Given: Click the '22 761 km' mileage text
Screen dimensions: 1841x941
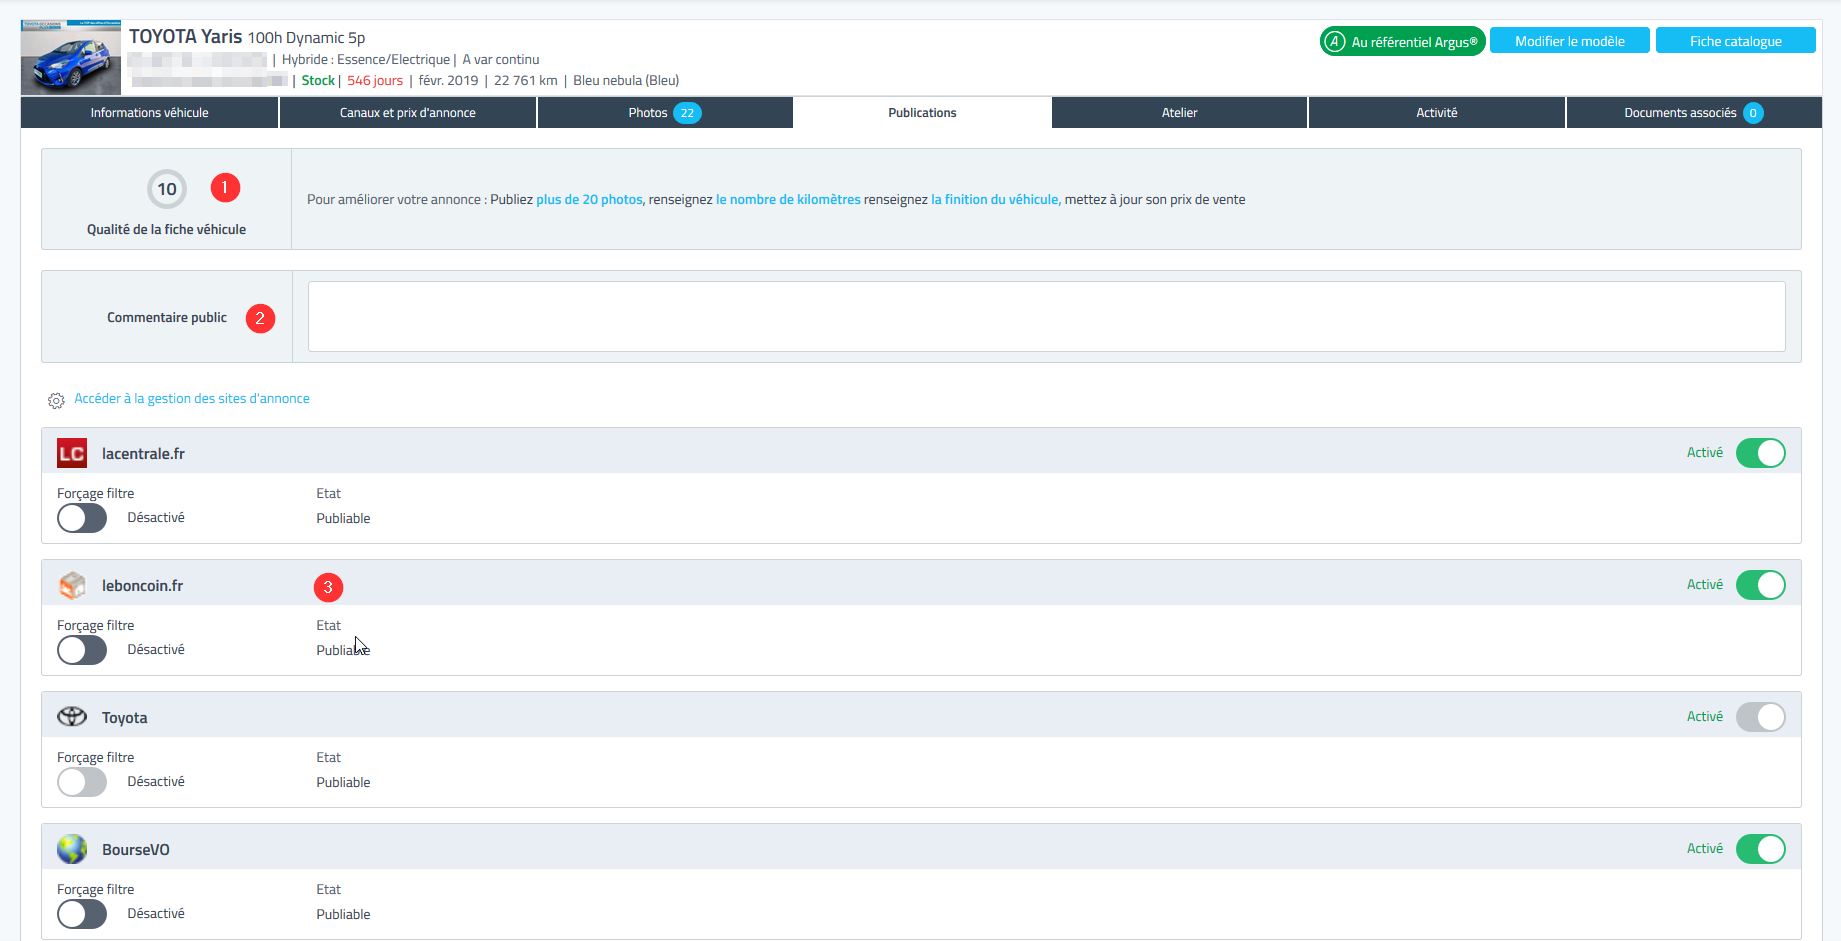Looking at the screenshot, I should click(x=526, y=81).
